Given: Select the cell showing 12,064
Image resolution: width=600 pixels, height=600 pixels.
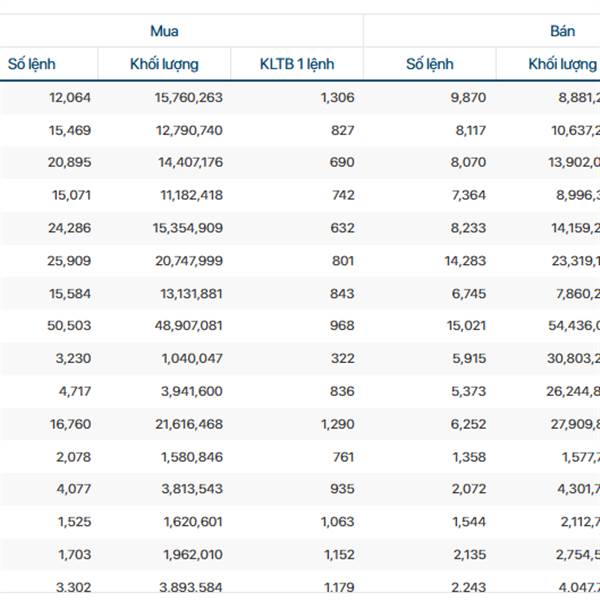Looking at the screenshot, I should [69, 98].
